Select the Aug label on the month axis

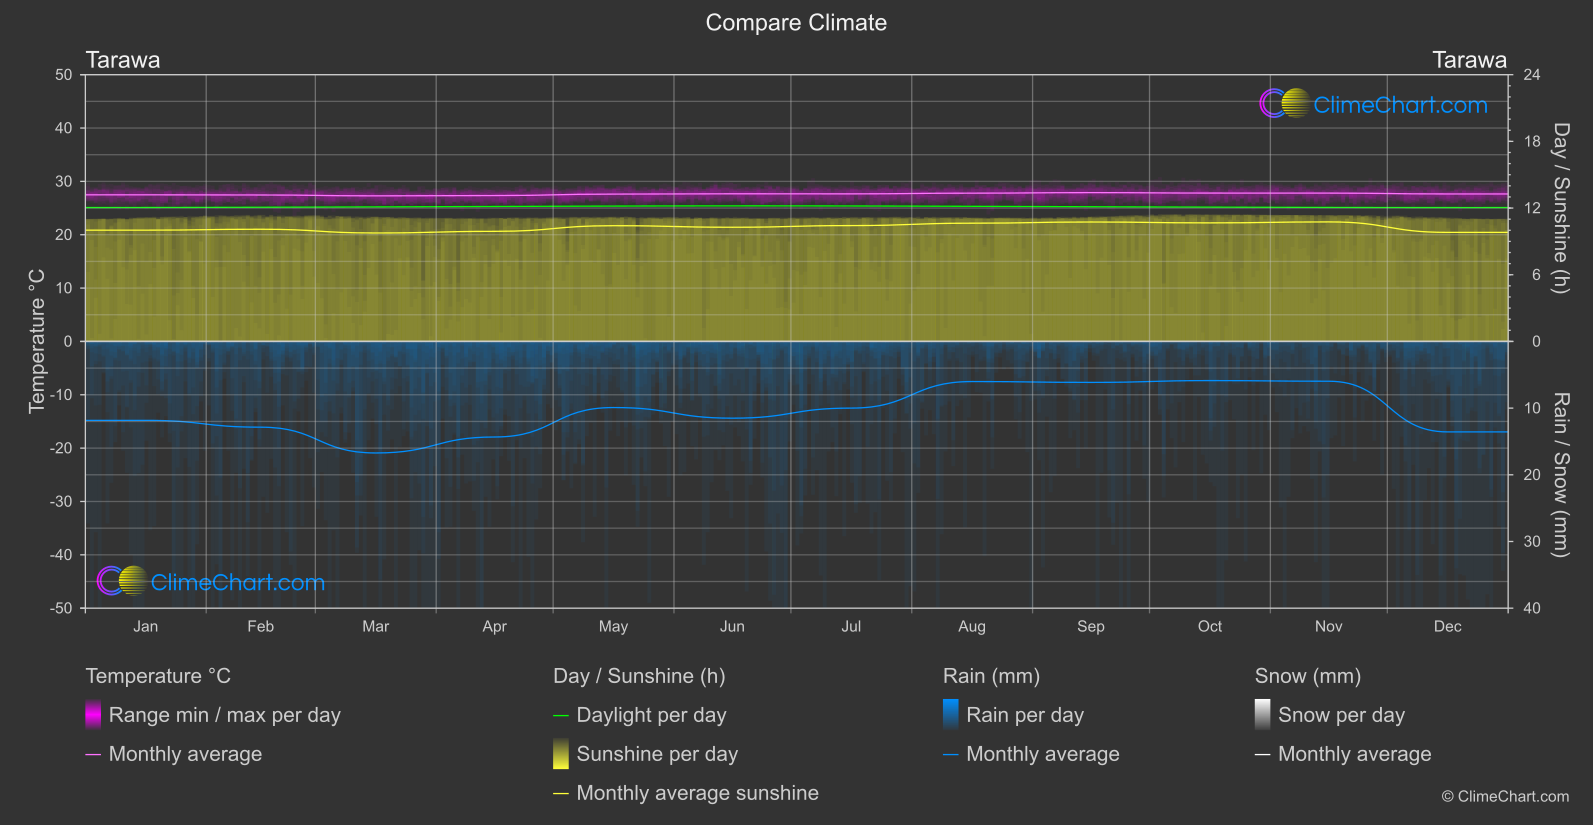pos(971,626)
